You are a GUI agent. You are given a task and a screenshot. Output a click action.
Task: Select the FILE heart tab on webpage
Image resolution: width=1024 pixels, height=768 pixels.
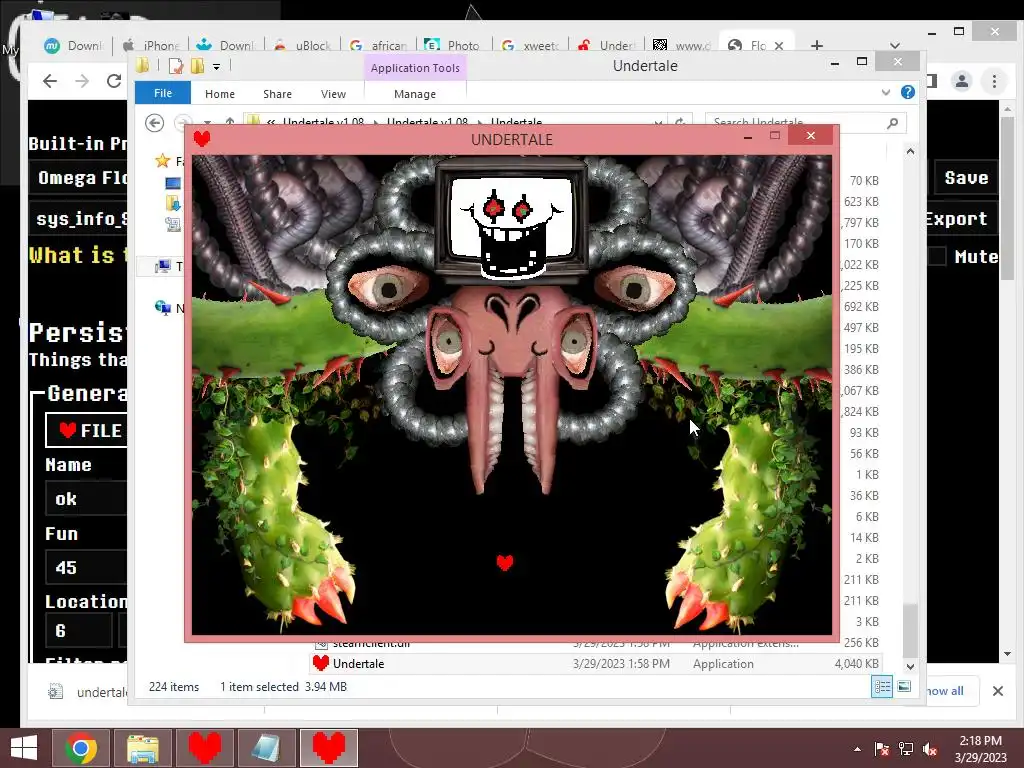(86, 430)
